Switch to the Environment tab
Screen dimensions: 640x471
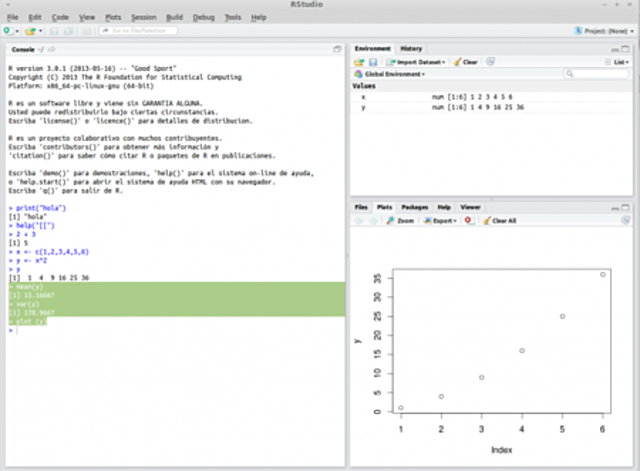[372, 49]
